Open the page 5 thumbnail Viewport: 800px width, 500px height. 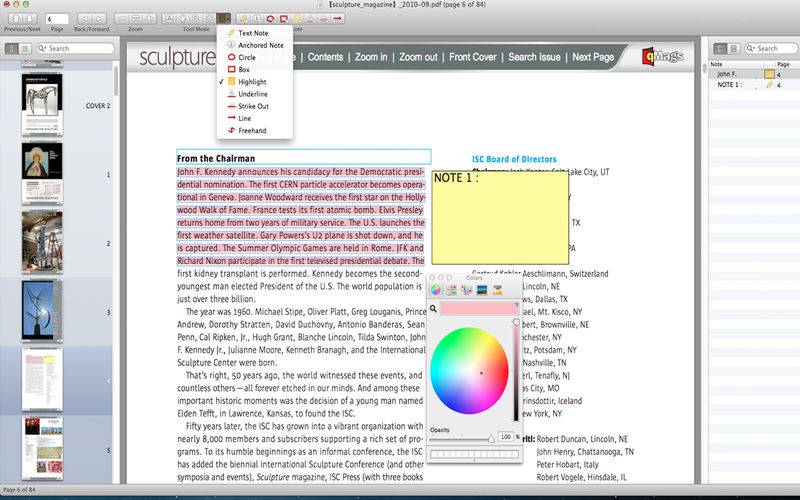coord(42,449)
